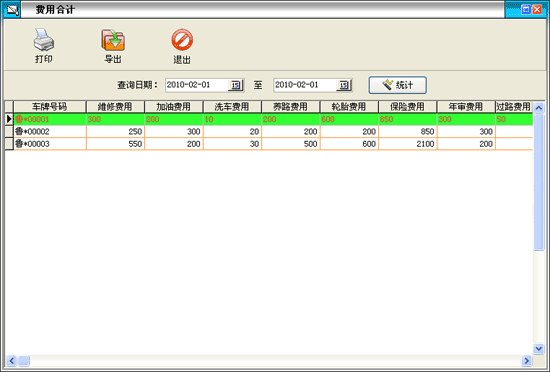Maximize the 费用合计 window
This screenshot has width=550, height=372.
tap(526, 9)
